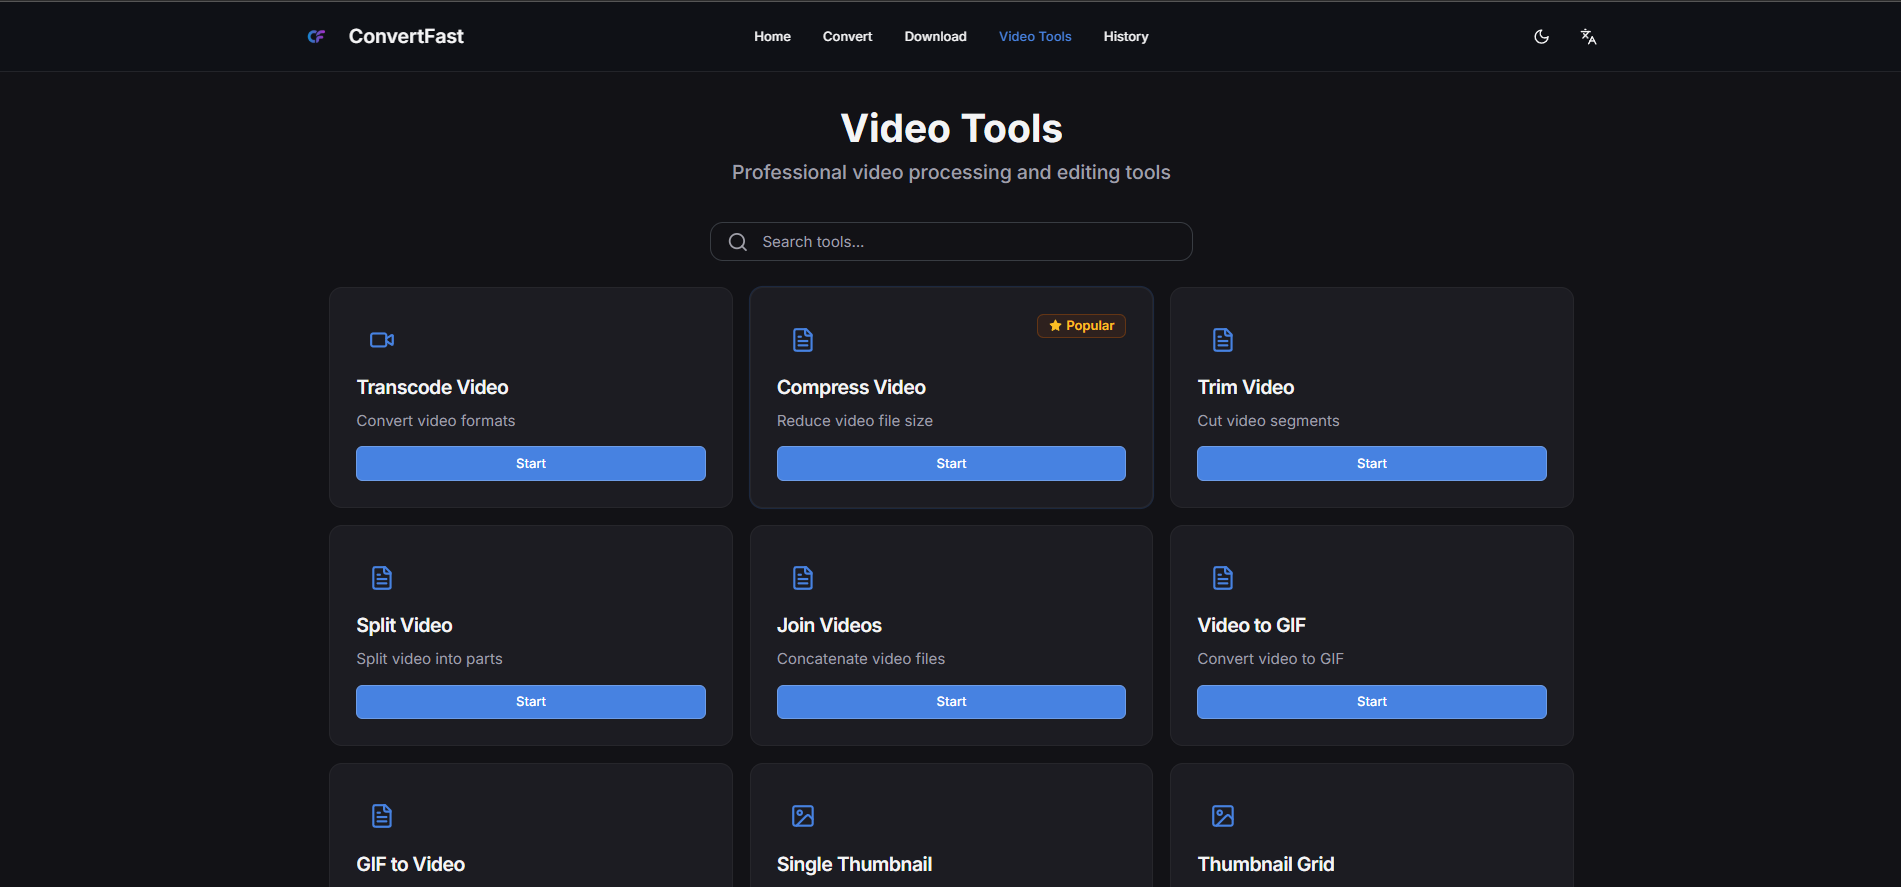Open the History page
The image size is (1901, 887).
[x=1126, y=37]
